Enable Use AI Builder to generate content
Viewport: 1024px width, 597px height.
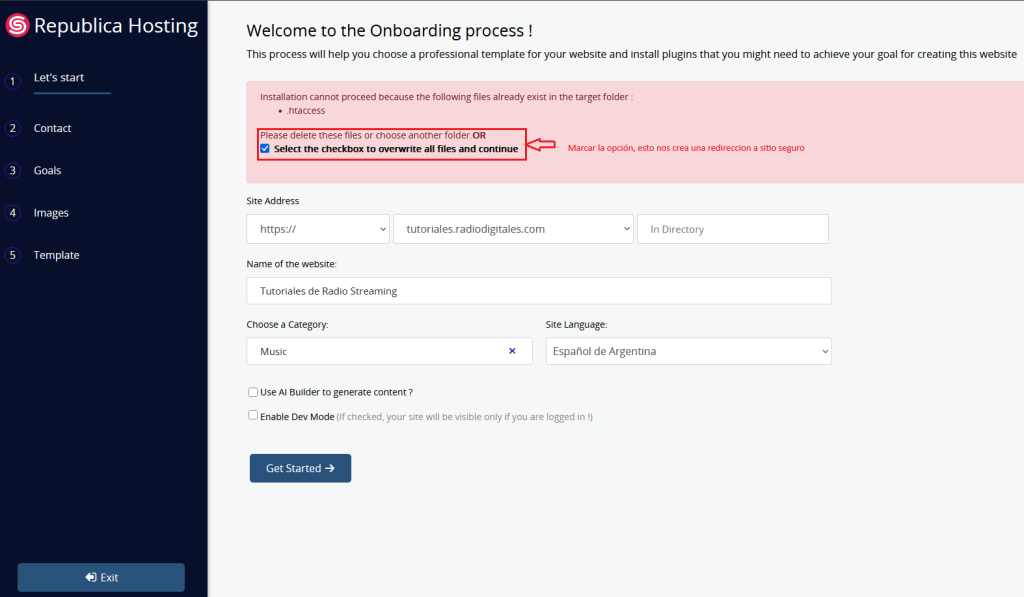pyautogui.click(x=253, y=392)
